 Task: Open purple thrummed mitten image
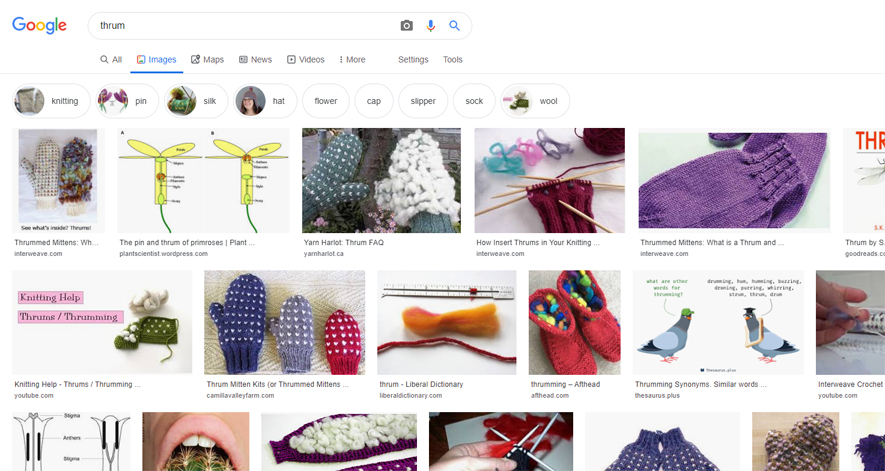click(734, 181)
